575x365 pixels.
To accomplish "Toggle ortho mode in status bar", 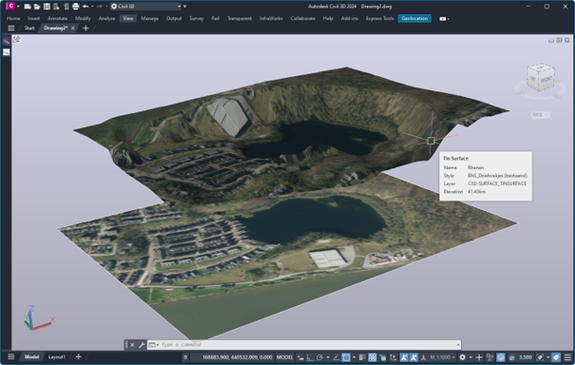I will click(x=310, y=357).
